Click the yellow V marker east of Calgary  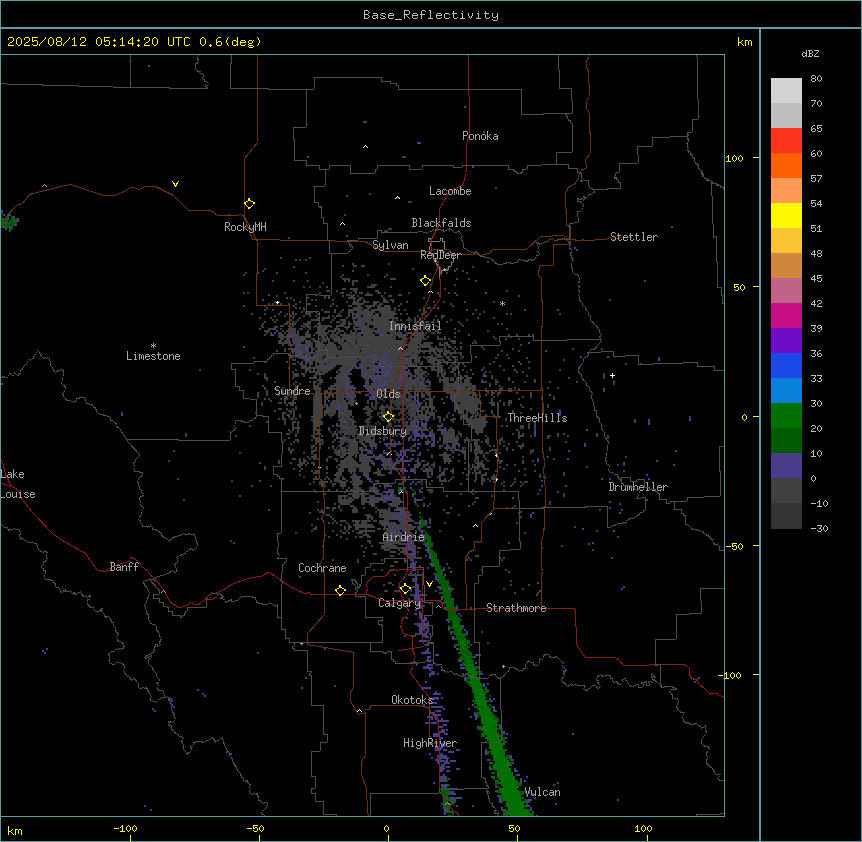coord(429,584)
